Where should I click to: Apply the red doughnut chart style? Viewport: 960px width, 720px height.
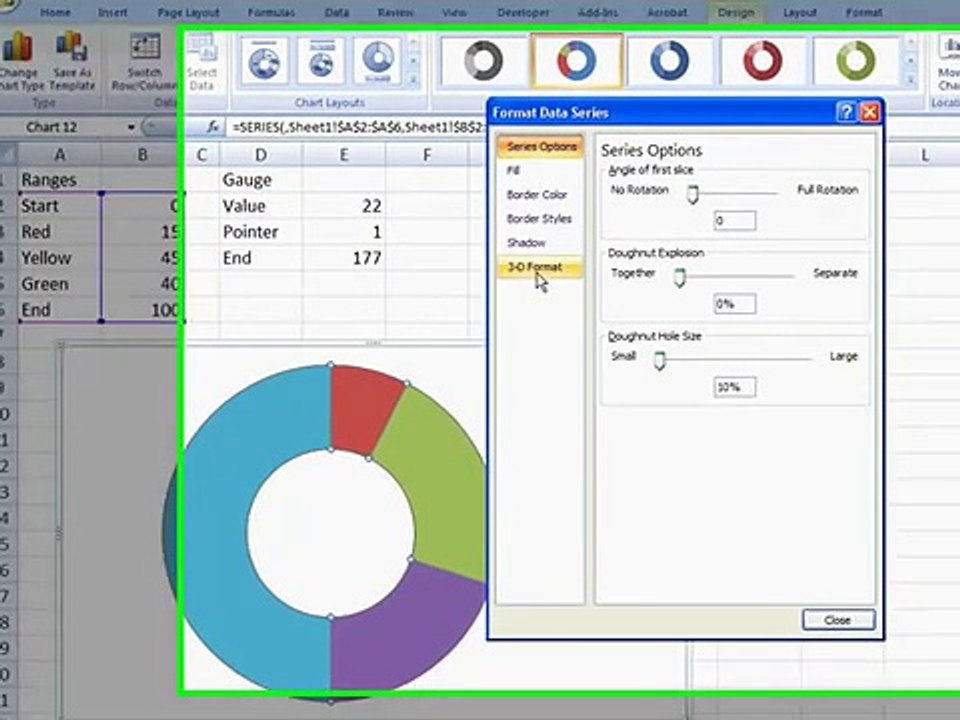(763, 61)
